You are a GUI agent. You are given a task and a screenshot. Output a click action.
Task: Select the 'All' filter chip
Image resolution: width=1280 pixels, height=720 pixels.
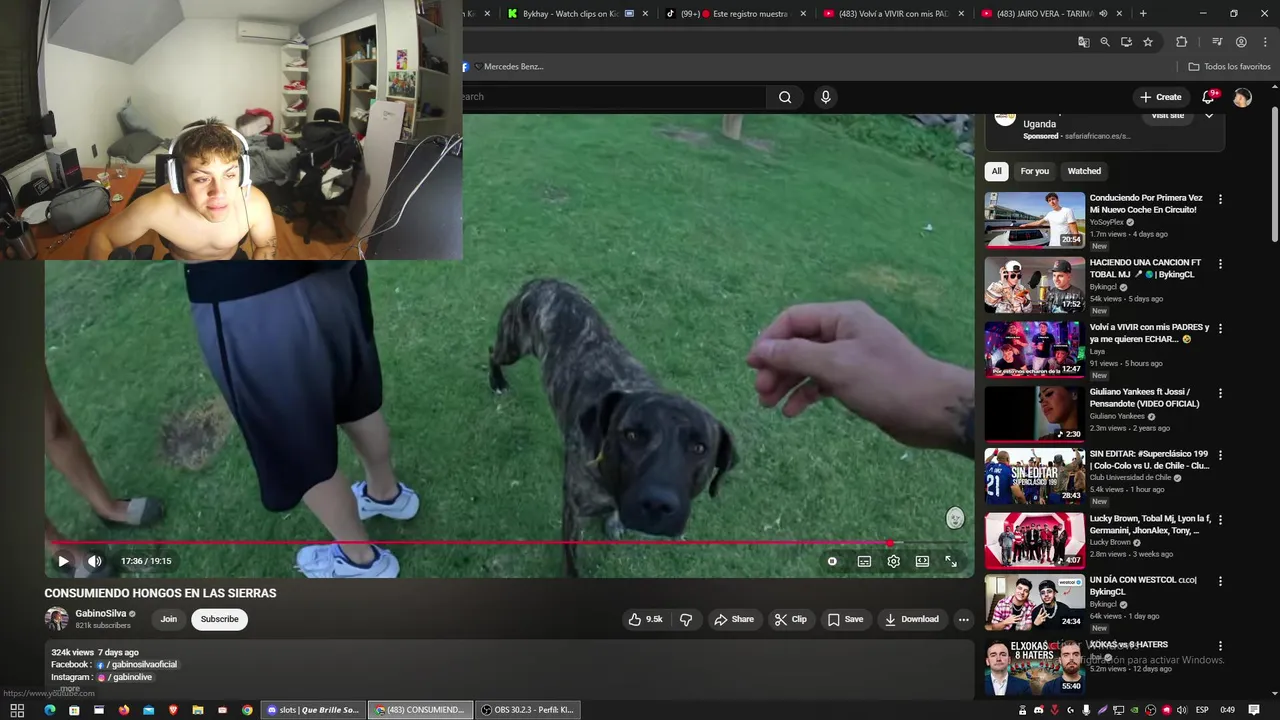996,171
